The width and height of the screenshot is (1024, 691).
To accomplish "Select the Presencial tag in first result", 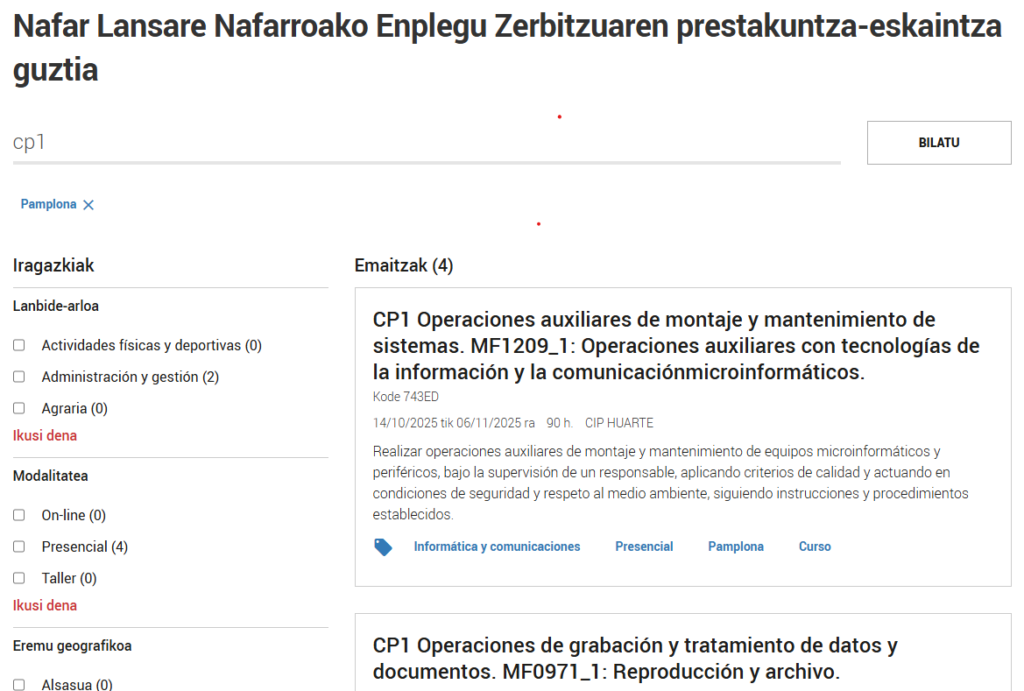I will [x=644, y=547].
